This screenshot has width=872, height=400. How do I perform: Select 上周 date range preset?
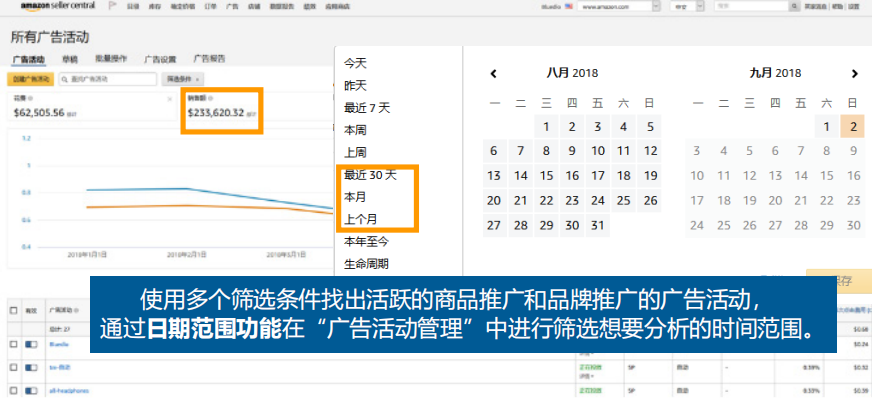point(355,152)
